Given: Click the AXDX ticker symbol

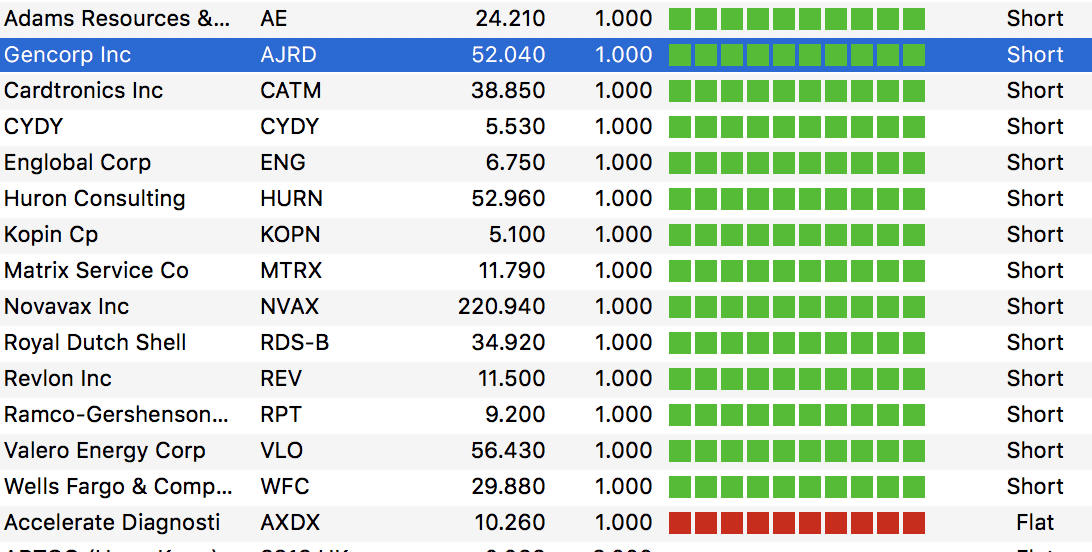Looking at the screenshot, I should [290, 523].
